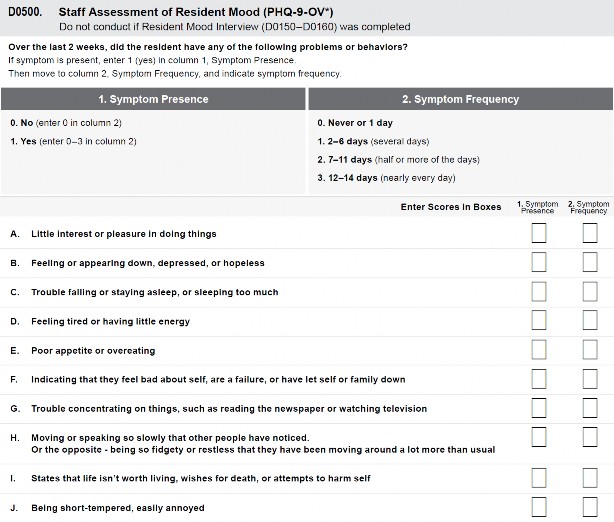This screenshot has width=614, height=522.
Task: Focus Symptom Frequency box for trouble concentrating row
Action: 590,408
